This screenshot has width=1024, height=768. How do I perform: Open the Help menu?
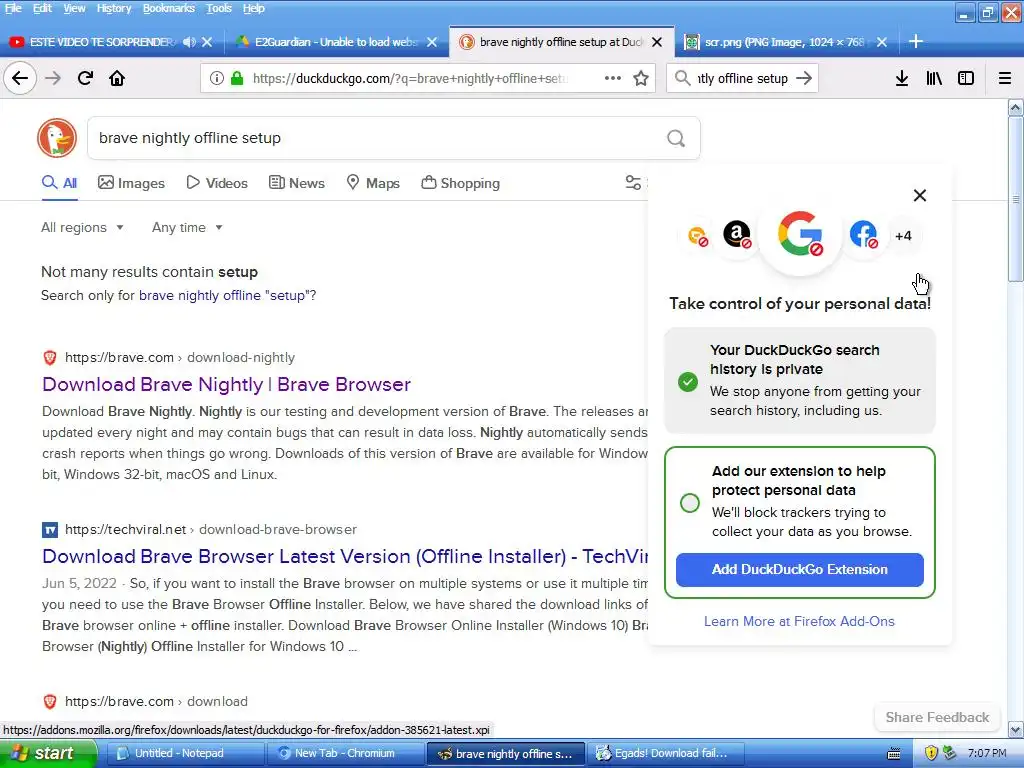[253, 8]
